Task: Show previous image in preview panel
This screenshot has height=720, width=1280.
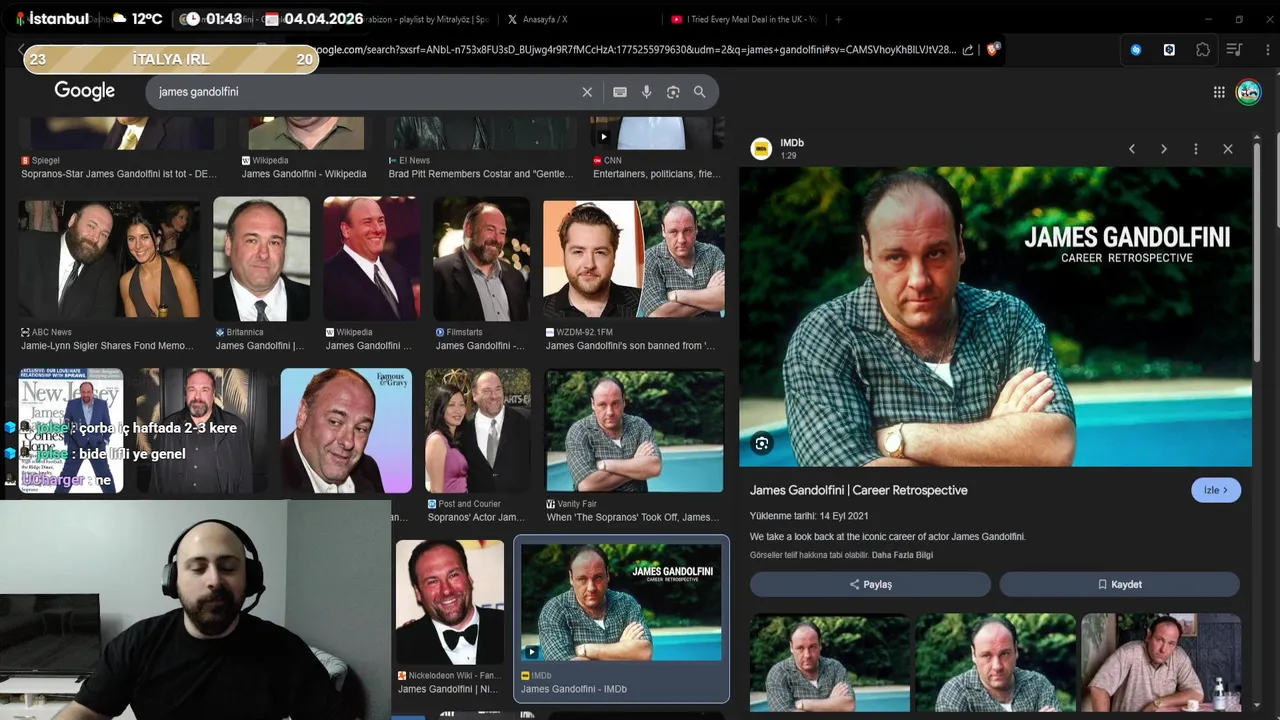Action: click(1132, 149)
